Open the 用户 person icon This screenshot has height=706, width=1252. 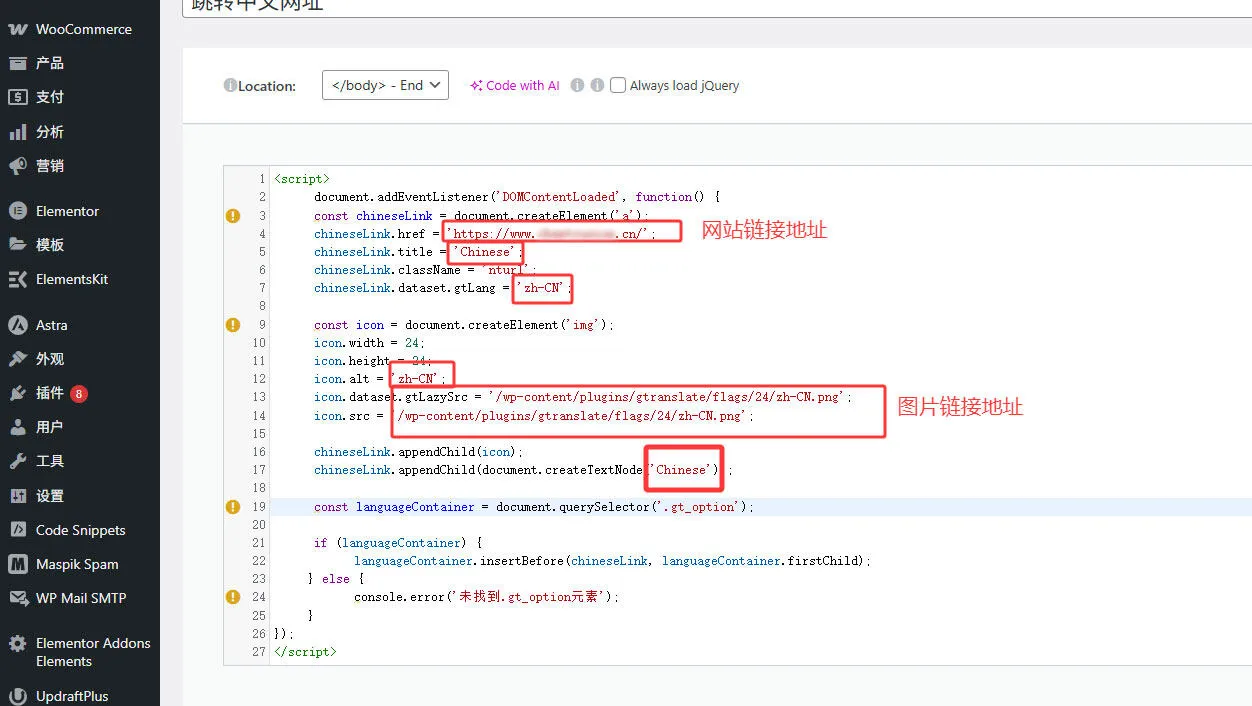click(x=18, y=427)
